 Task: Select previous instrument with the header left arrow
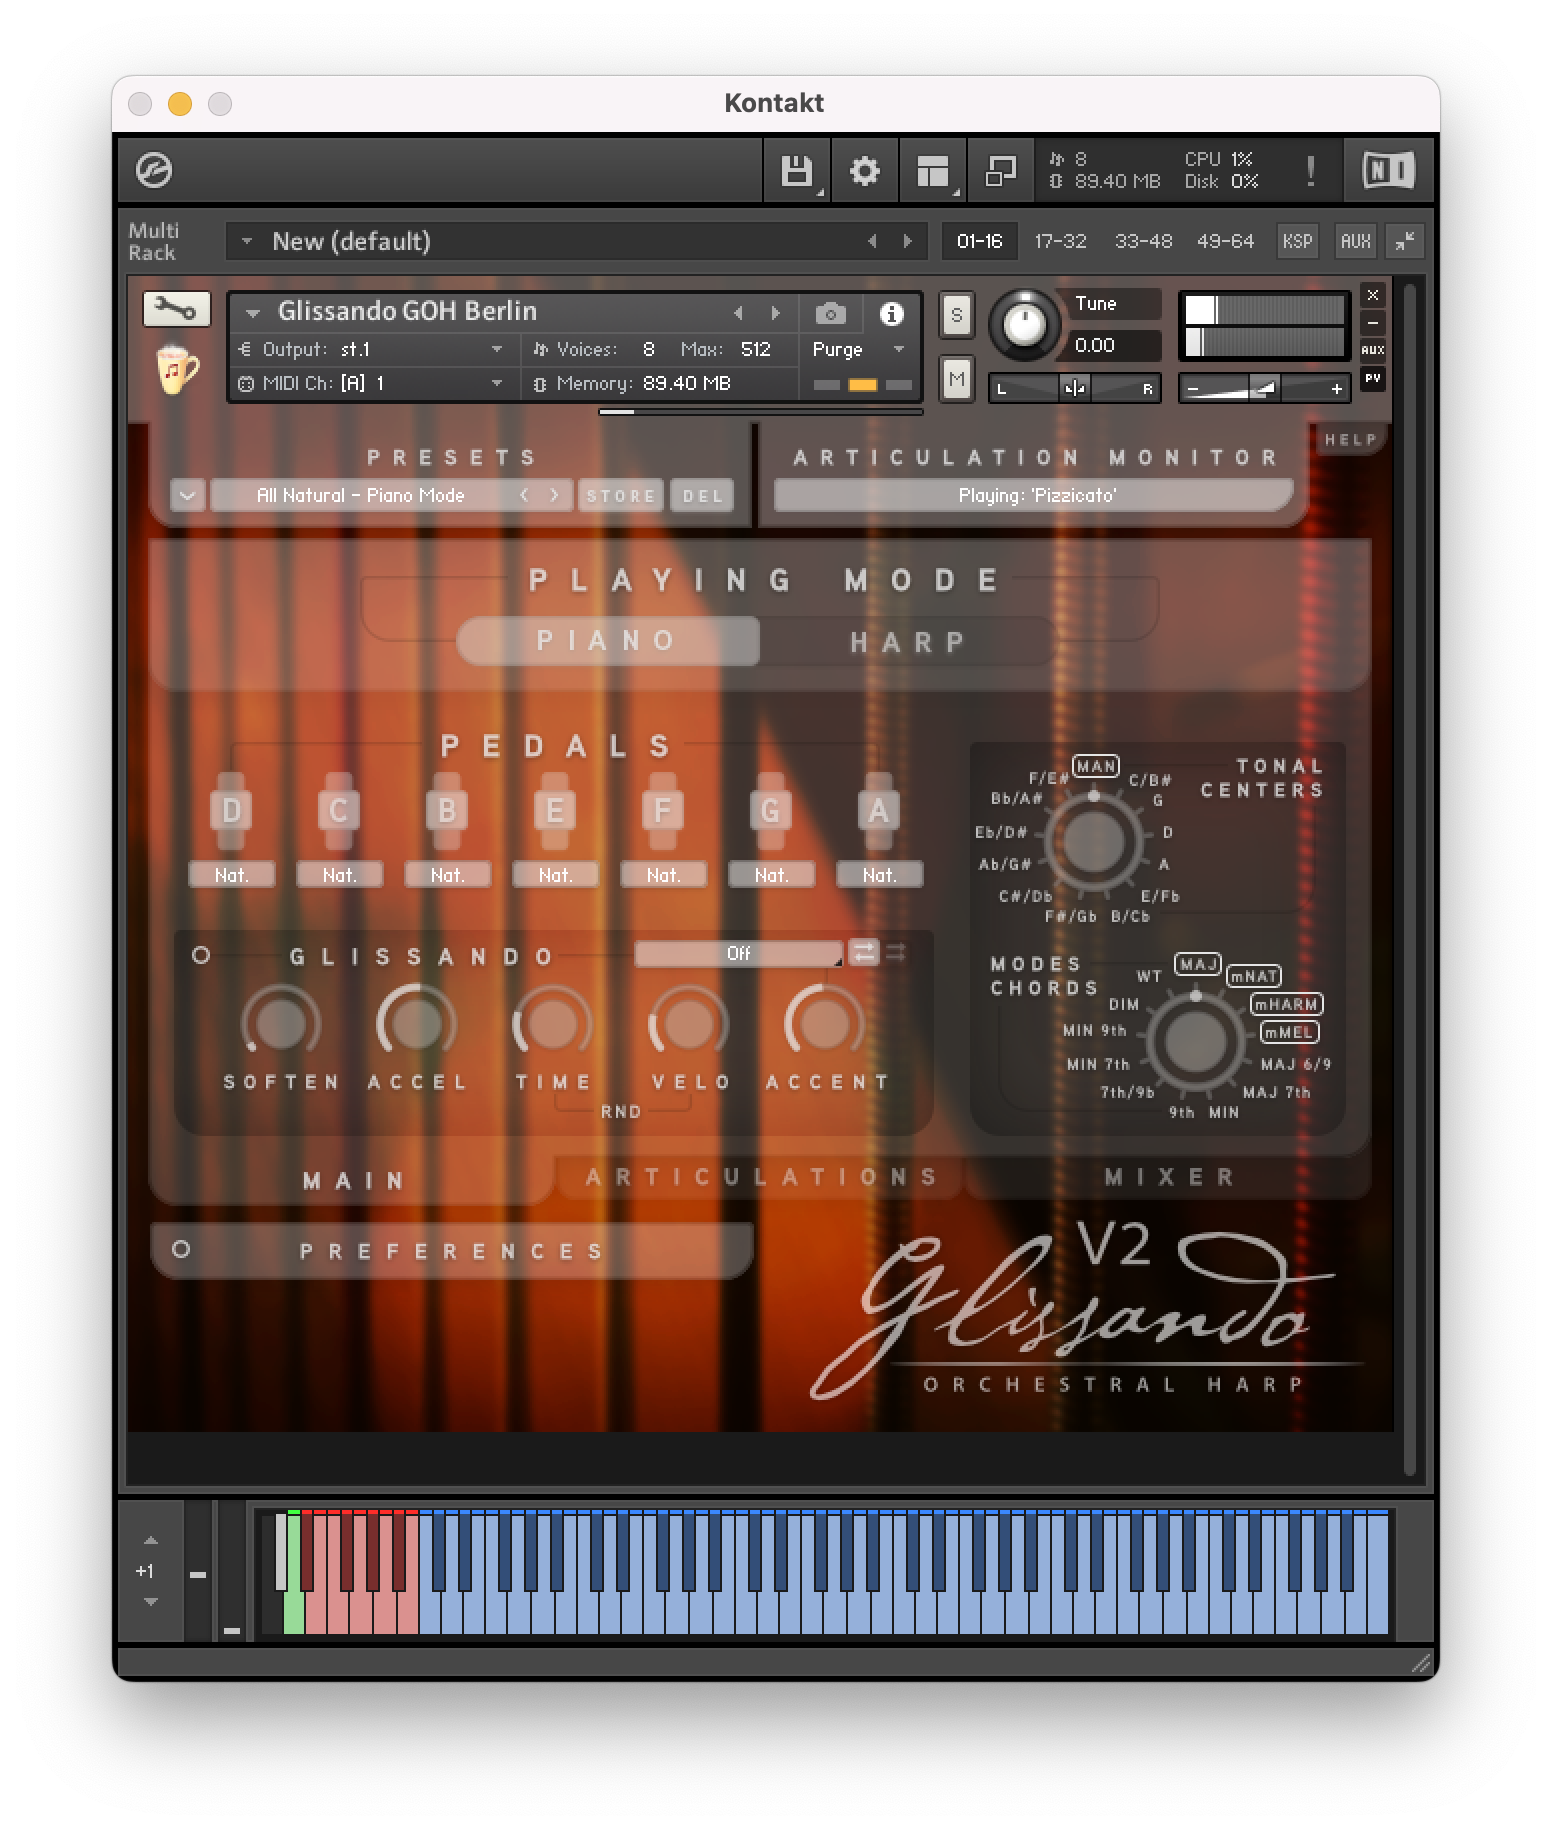[x=738, y=313]
